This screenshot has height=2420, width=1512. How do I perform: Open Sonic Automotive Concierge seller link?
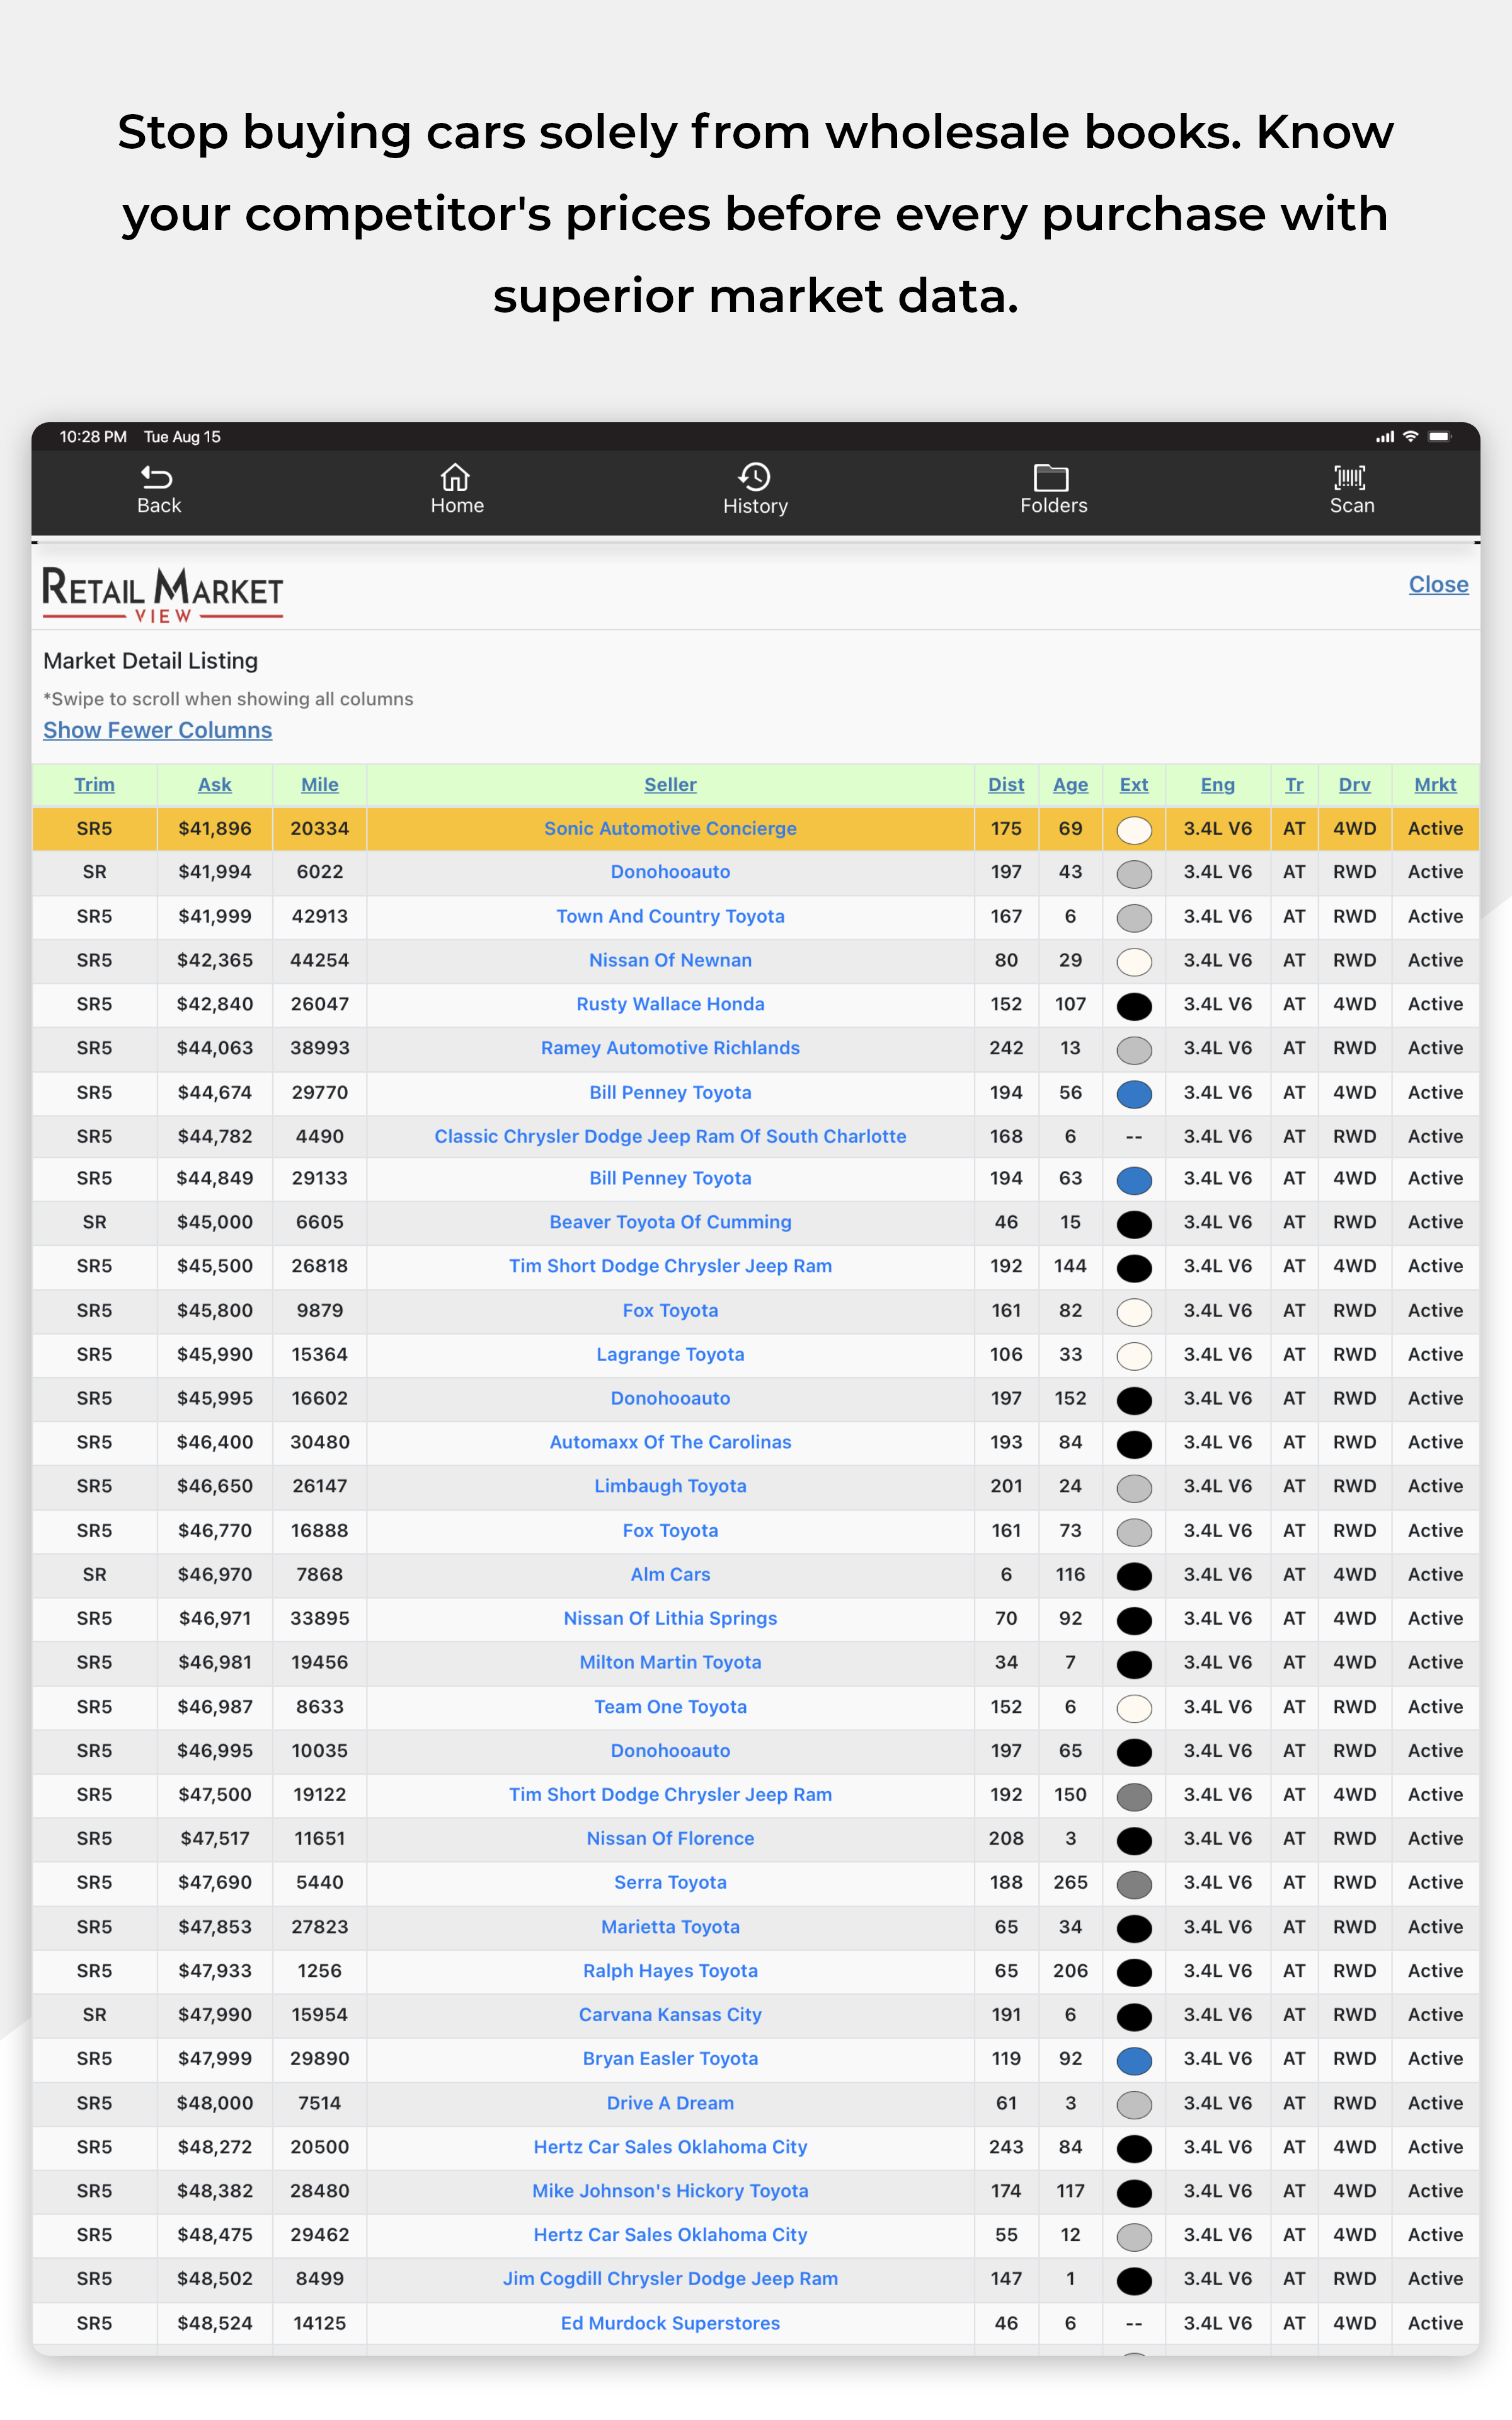[x=670, y=829]
